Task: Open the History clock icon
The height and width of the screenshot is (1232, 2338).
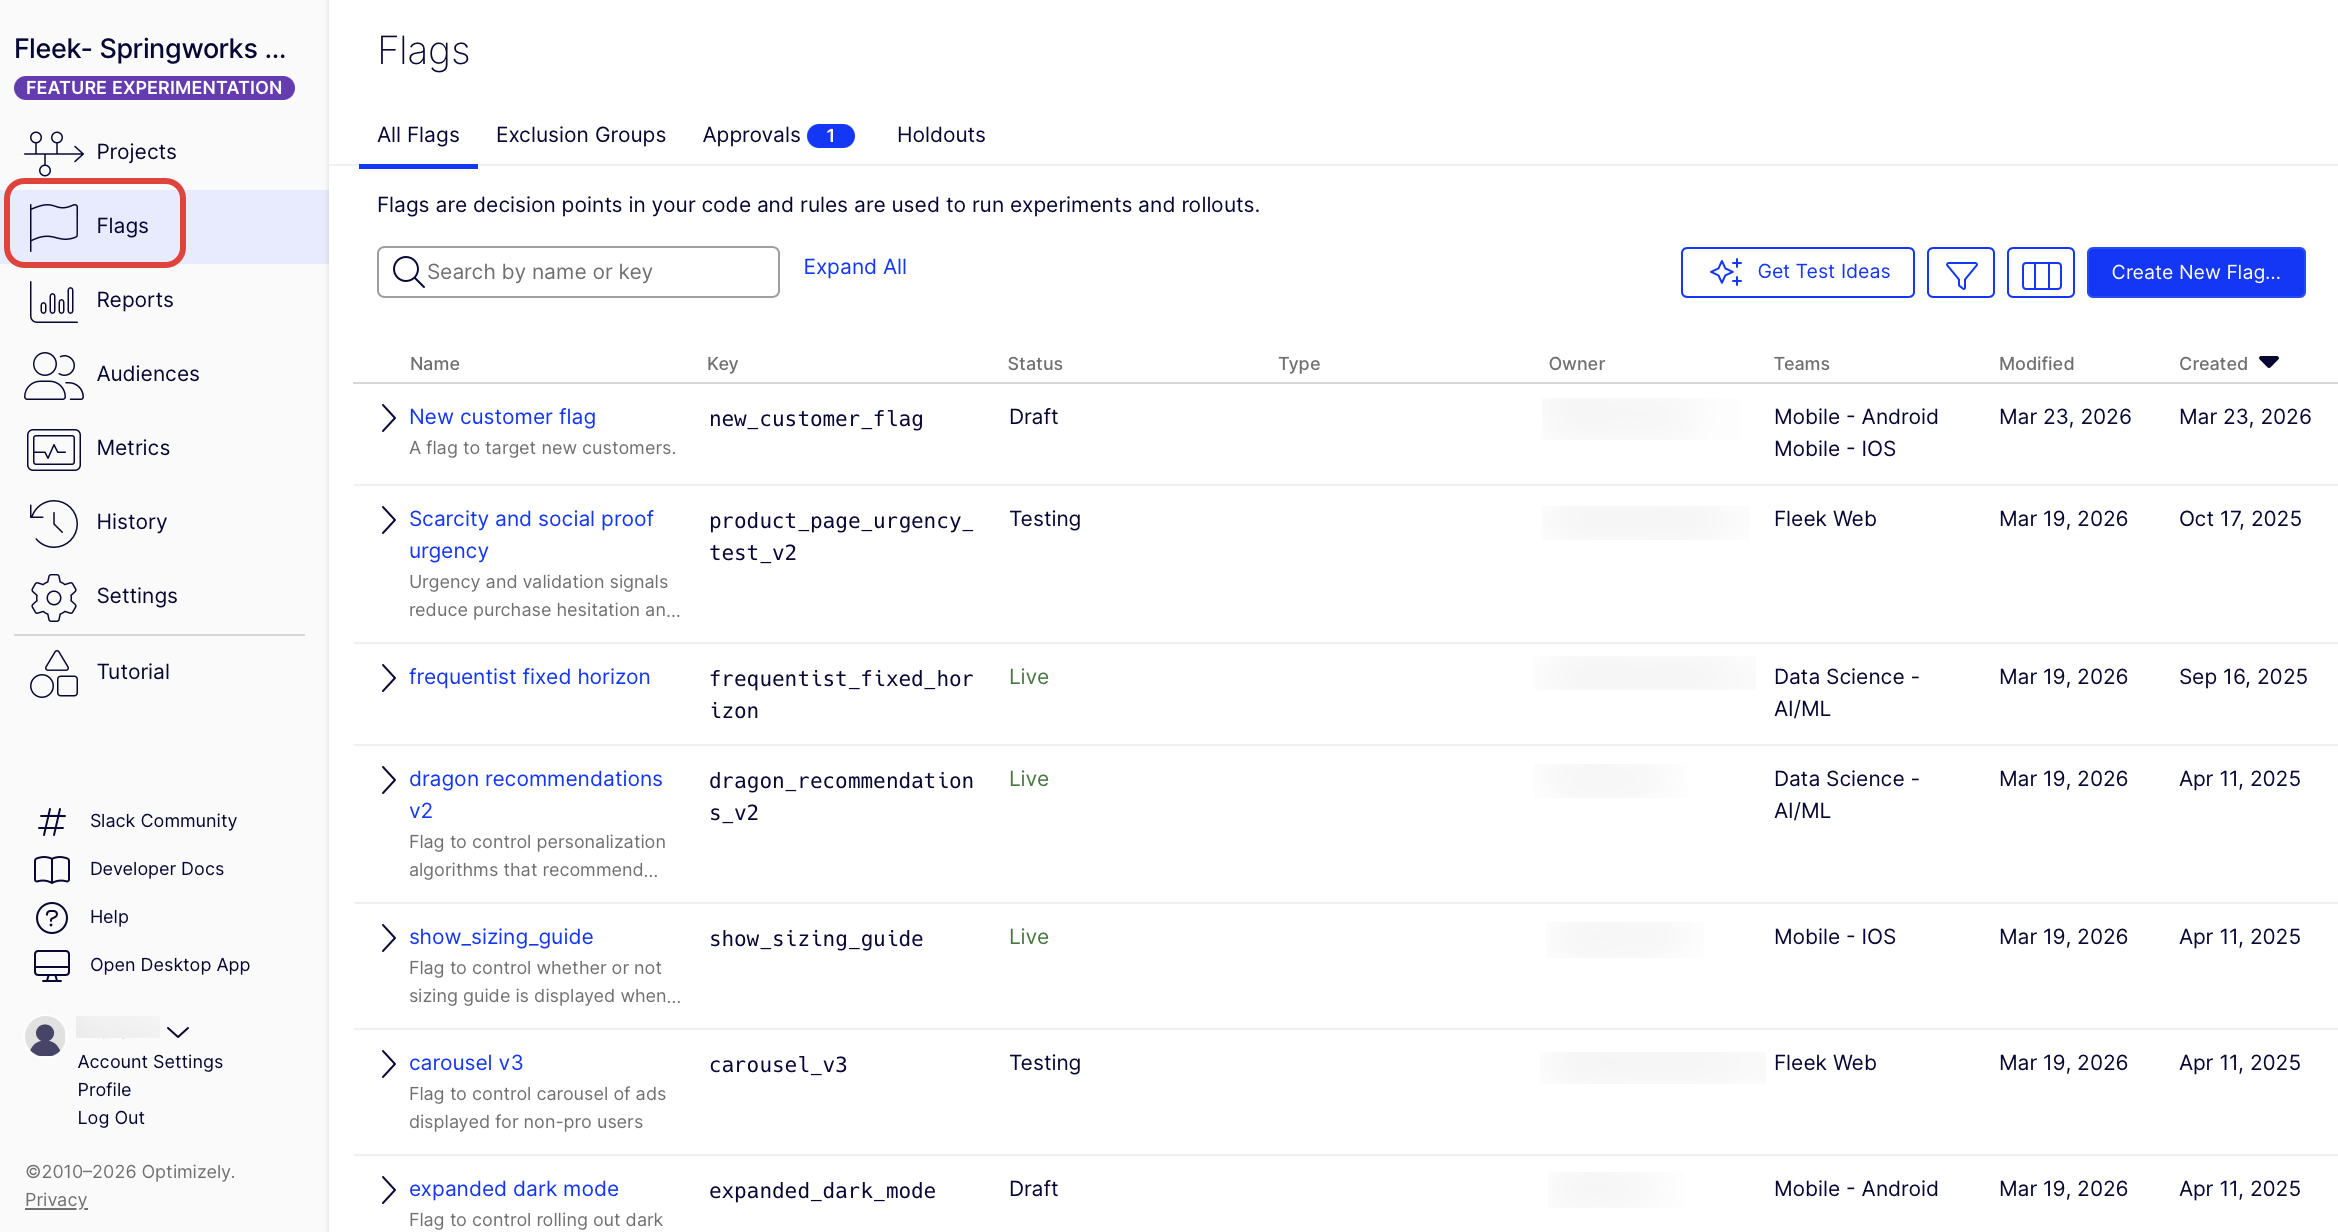Action: click(x=53, y=523)
